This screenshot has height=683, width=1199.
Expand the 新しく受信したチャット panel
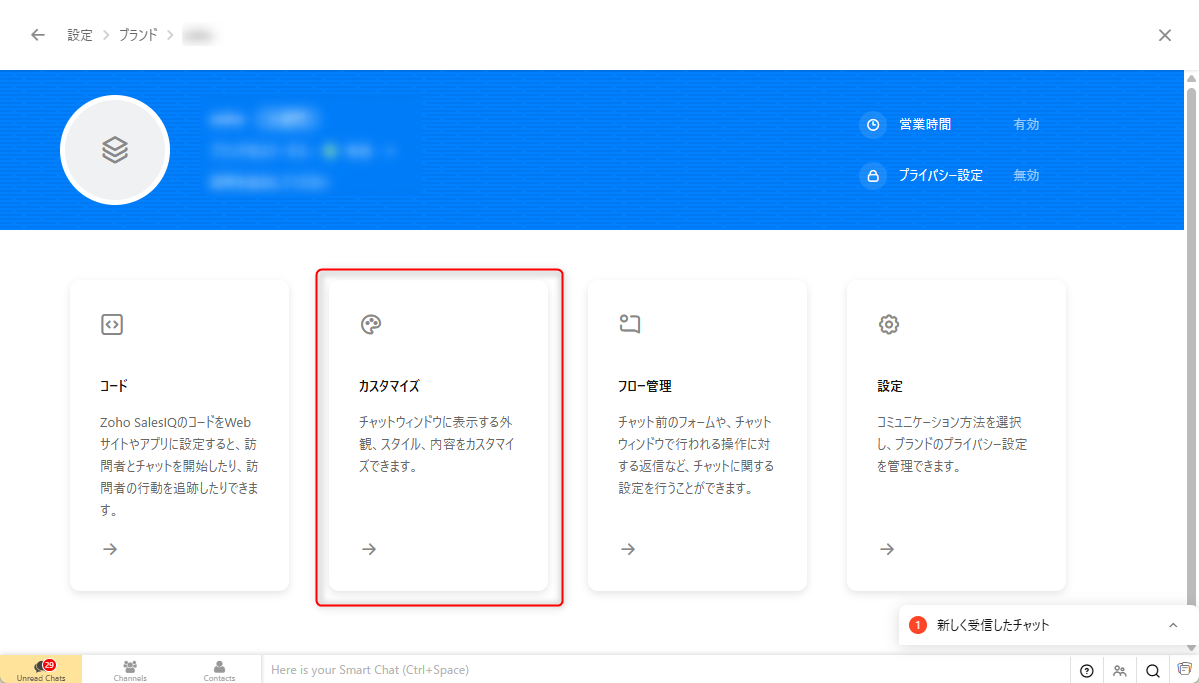click(1173, 625)
